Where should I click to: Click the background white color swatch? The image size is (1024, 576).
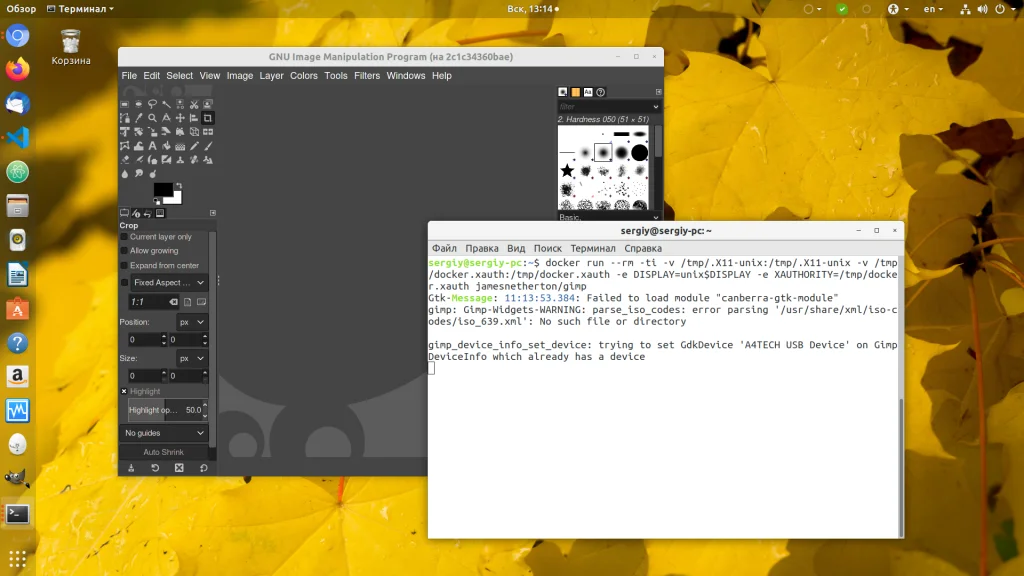click(x=174, y=198)
